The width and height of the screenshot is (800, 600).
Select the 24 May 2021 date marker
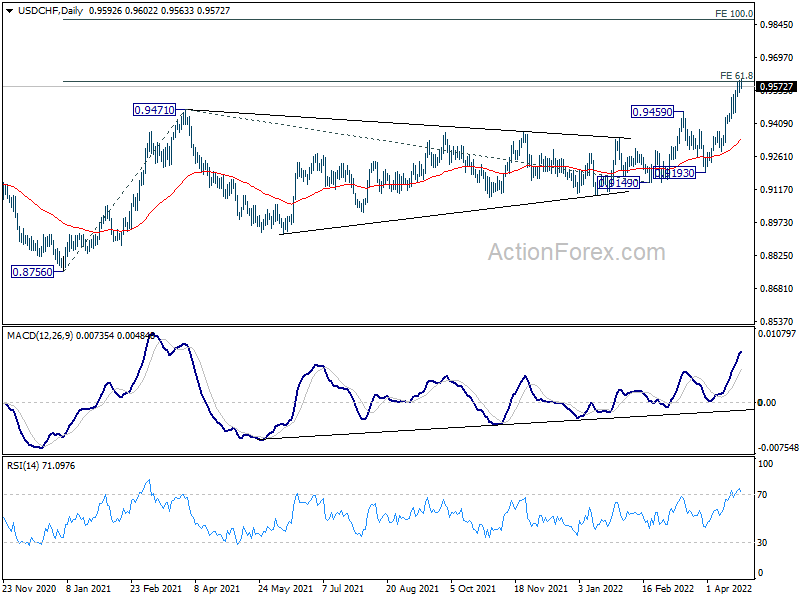coord(285,588)
